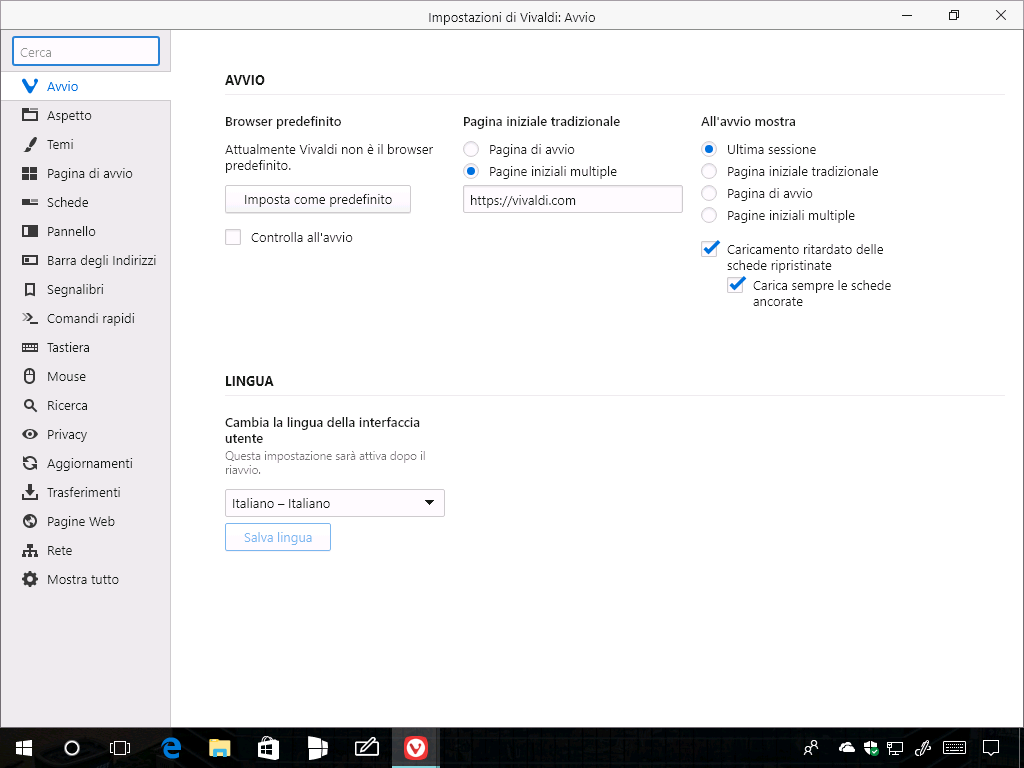1024x768 pixels.
Task: Open Pagine Web settings label
Action: [81, 521]
